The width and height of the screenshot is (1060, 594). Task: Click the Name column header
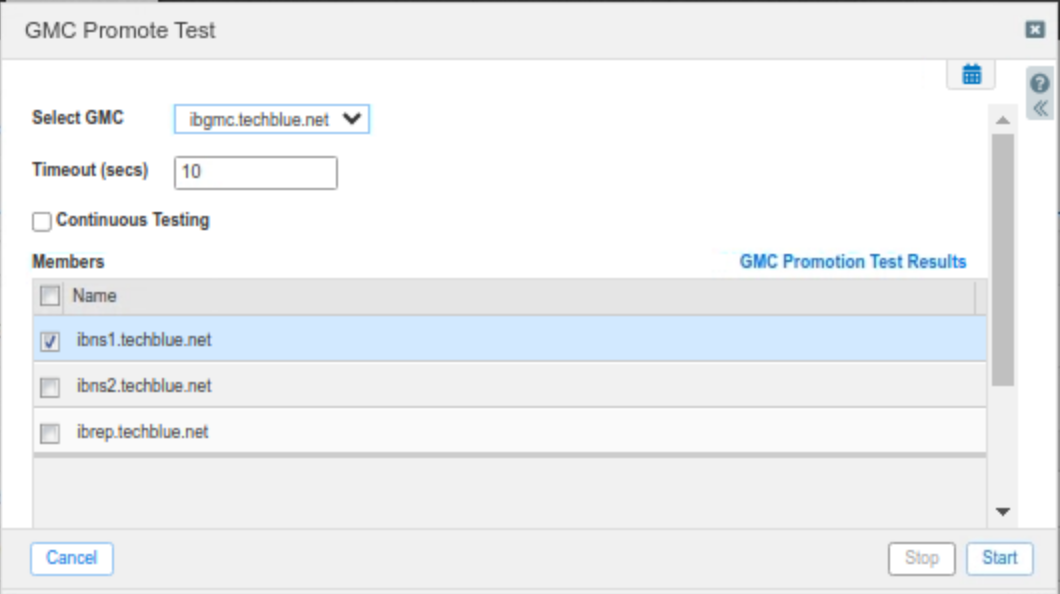[x=95, y=296]
